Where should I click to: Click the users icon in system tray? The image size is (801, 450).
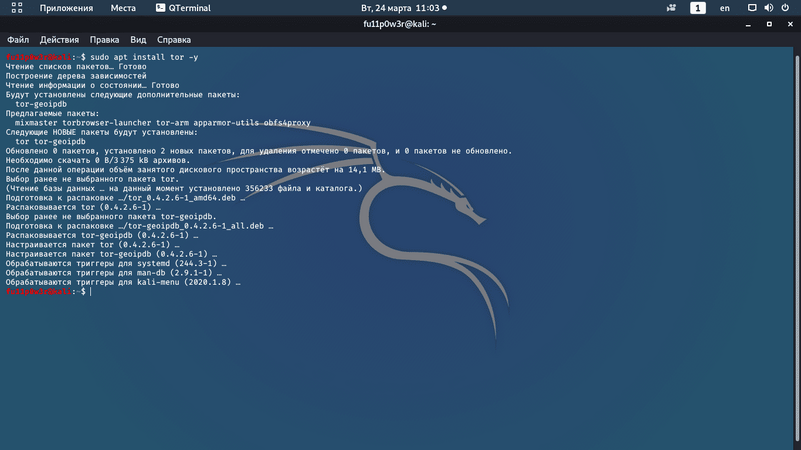671,8
